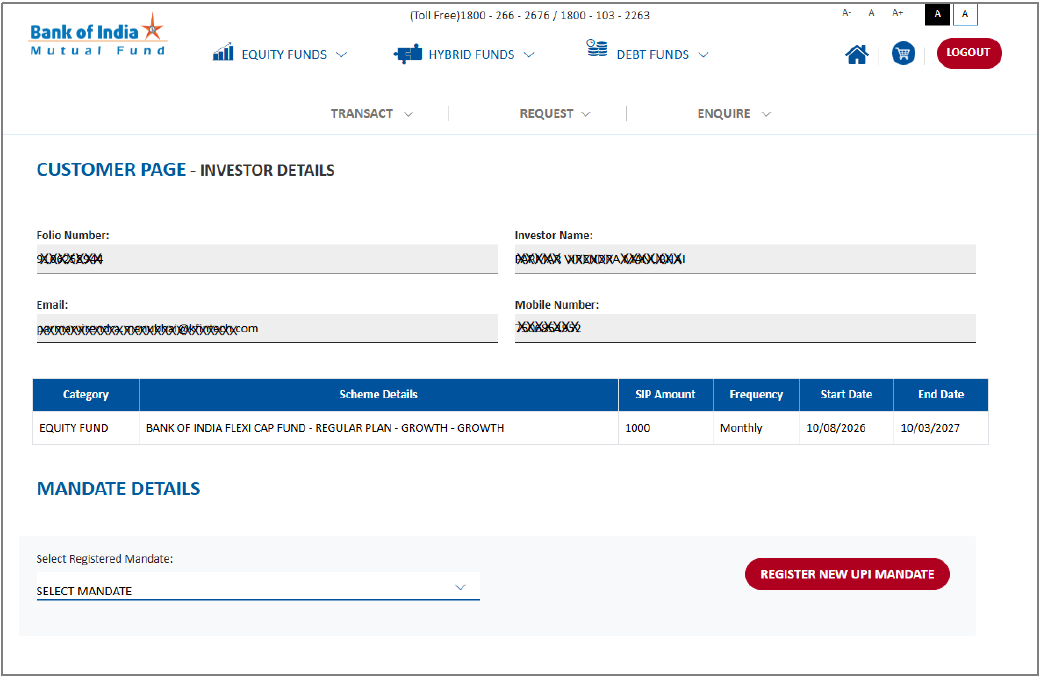Open the Enquire menu
This screenshot has width=1041, height=677.
734,113
